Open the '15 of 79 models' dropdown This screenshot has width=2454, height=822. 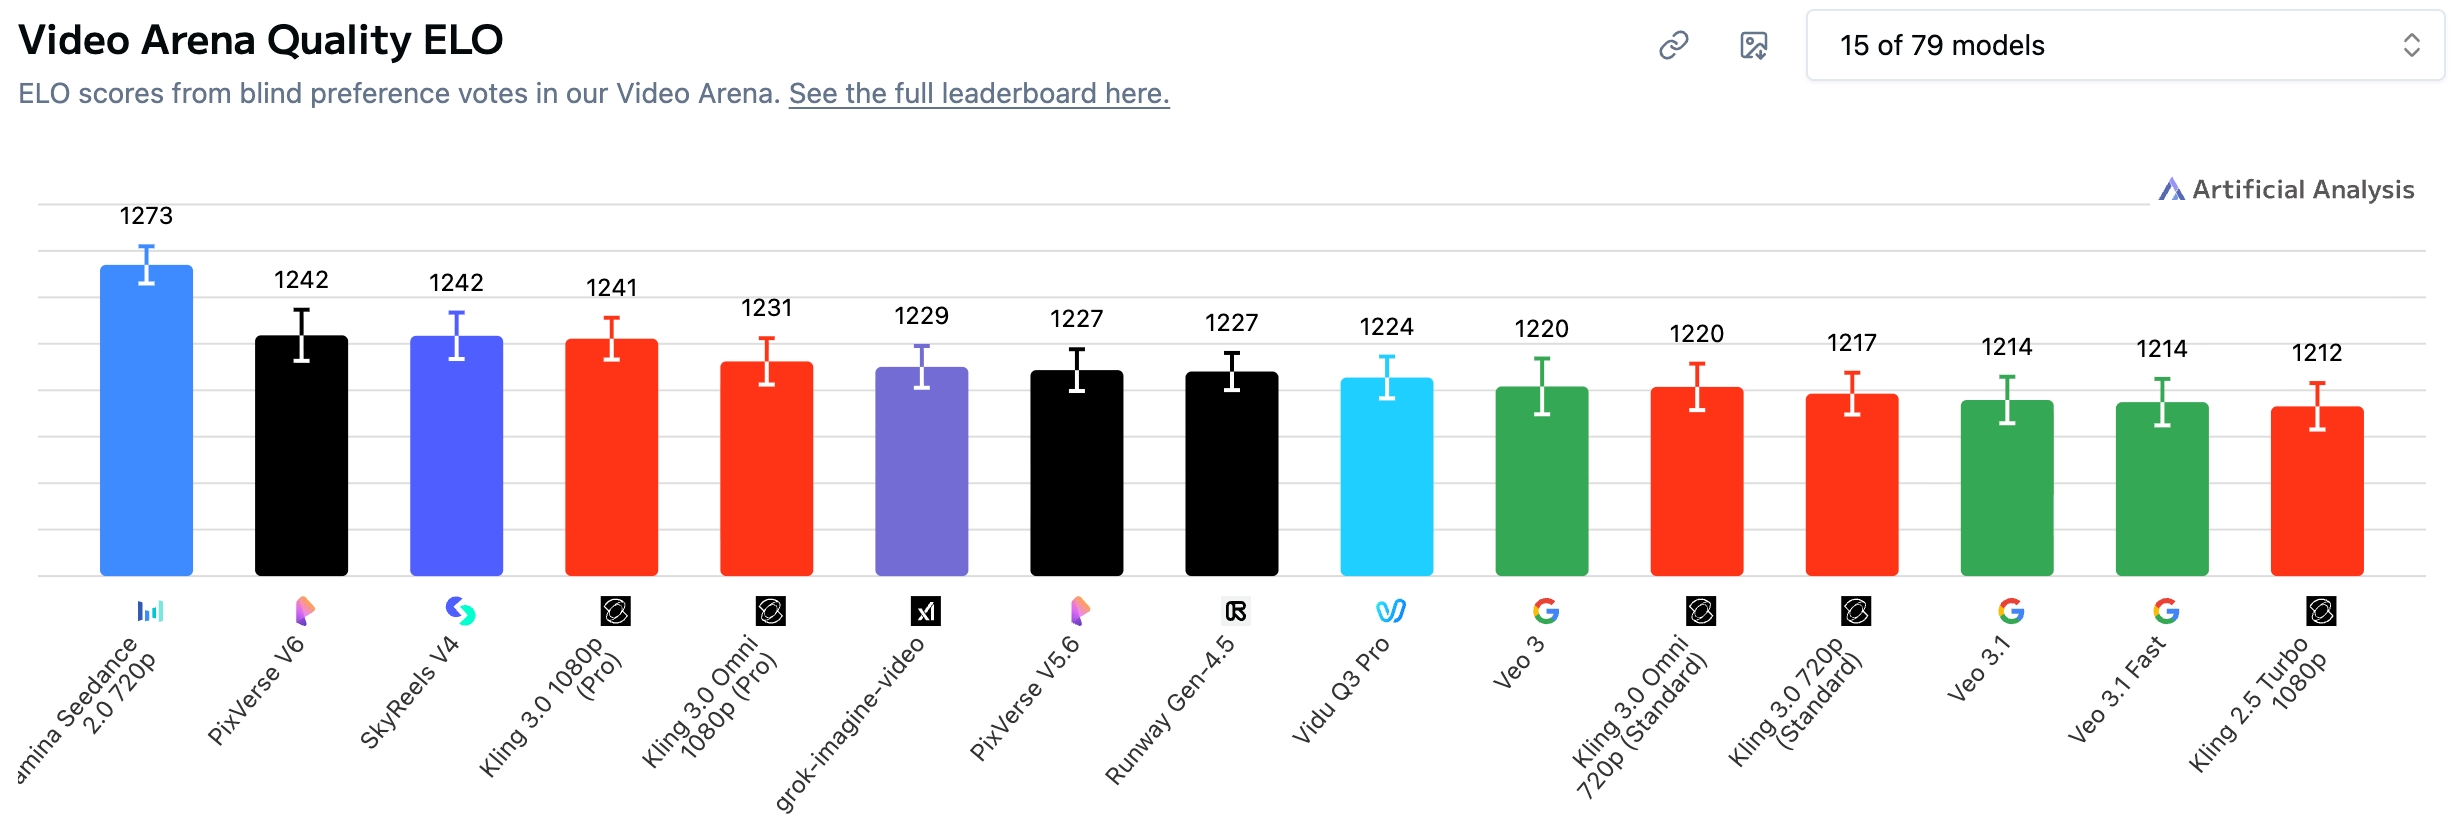coord(2124,45)
